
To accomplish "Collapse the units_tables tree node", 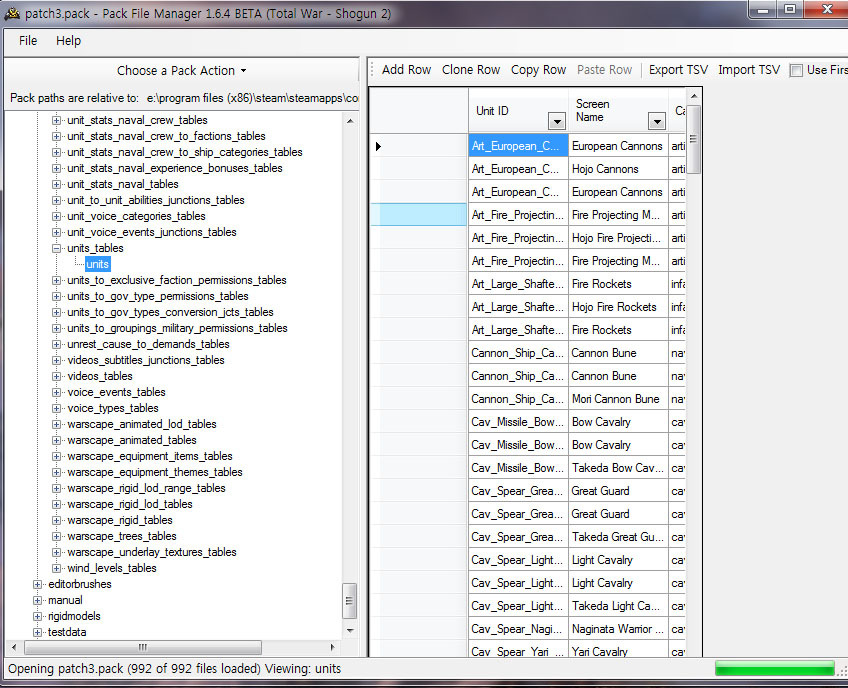I will [56, 248].
